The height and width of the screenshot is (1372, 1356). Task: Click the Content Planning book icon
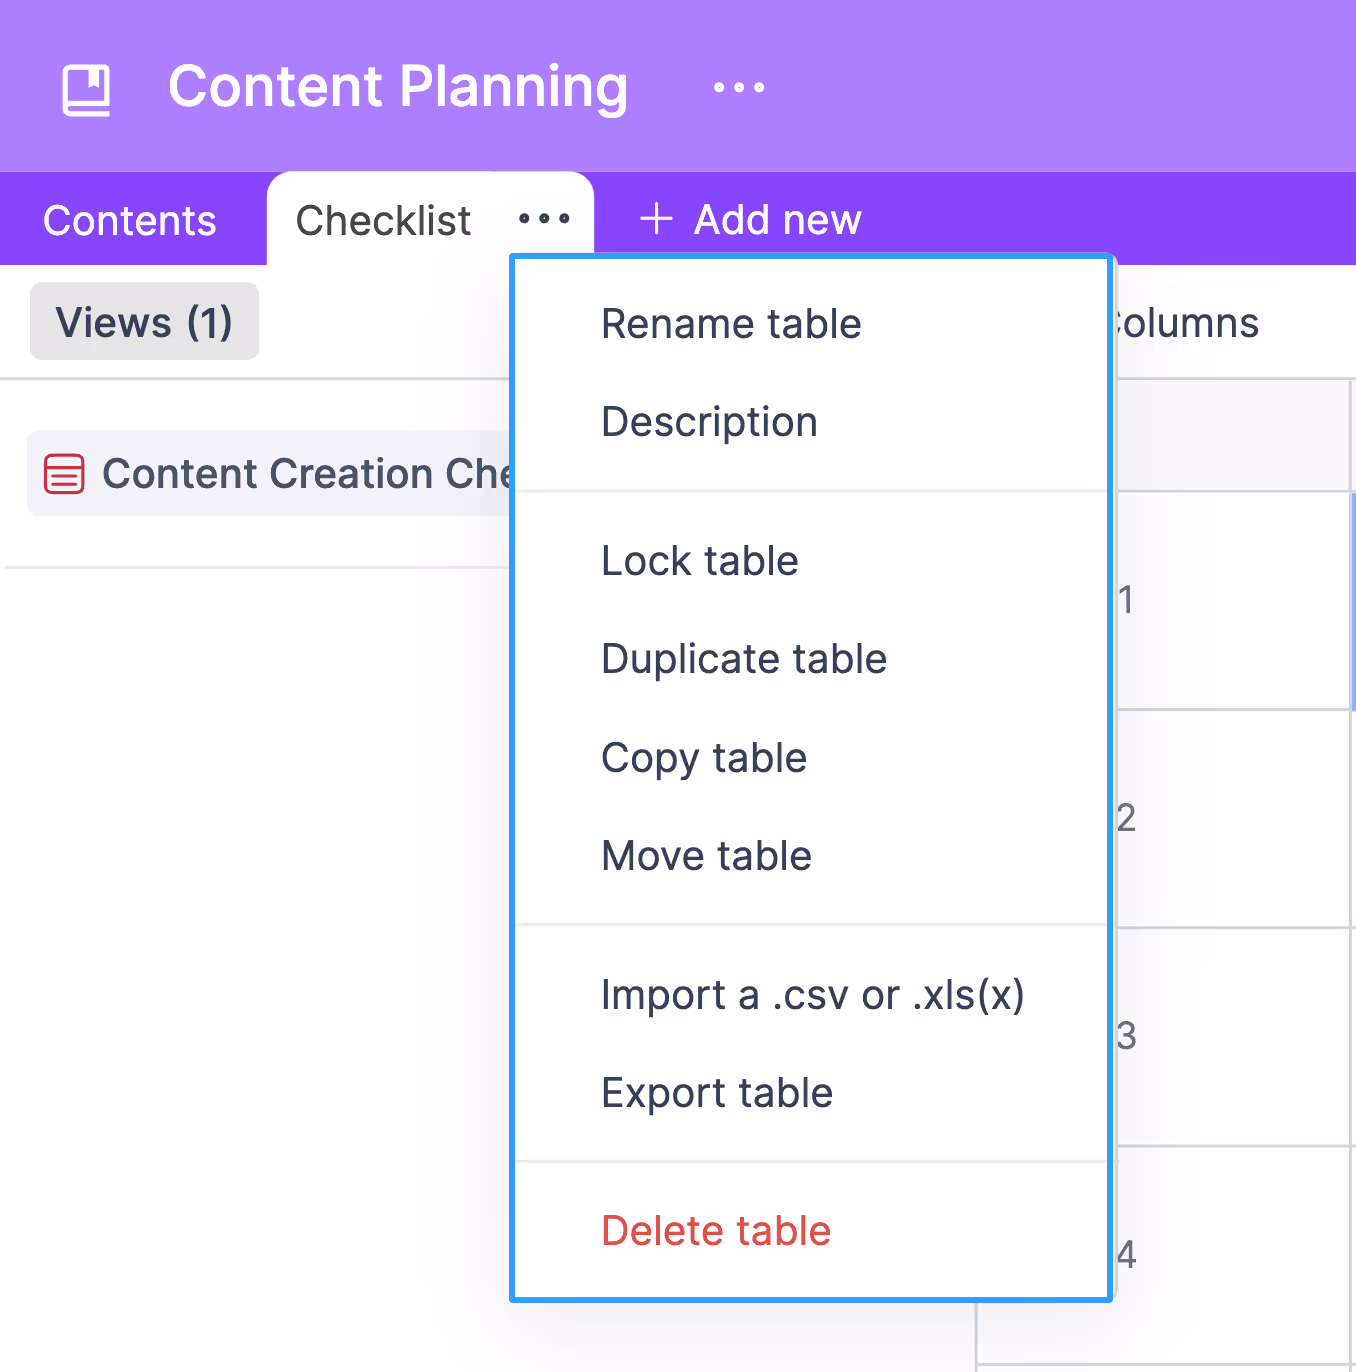pos(87,90)
